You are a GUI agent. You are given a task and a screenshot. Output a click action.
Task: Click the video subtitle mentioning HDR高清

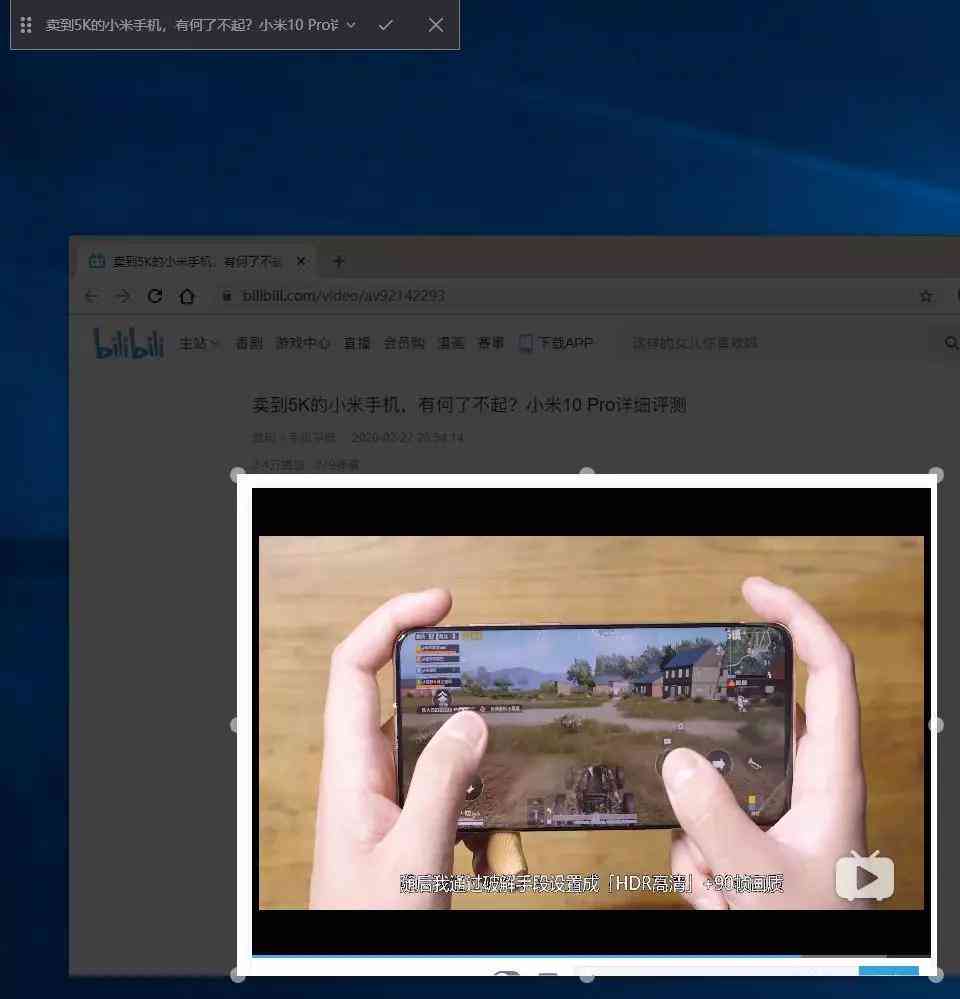(591, 884)
